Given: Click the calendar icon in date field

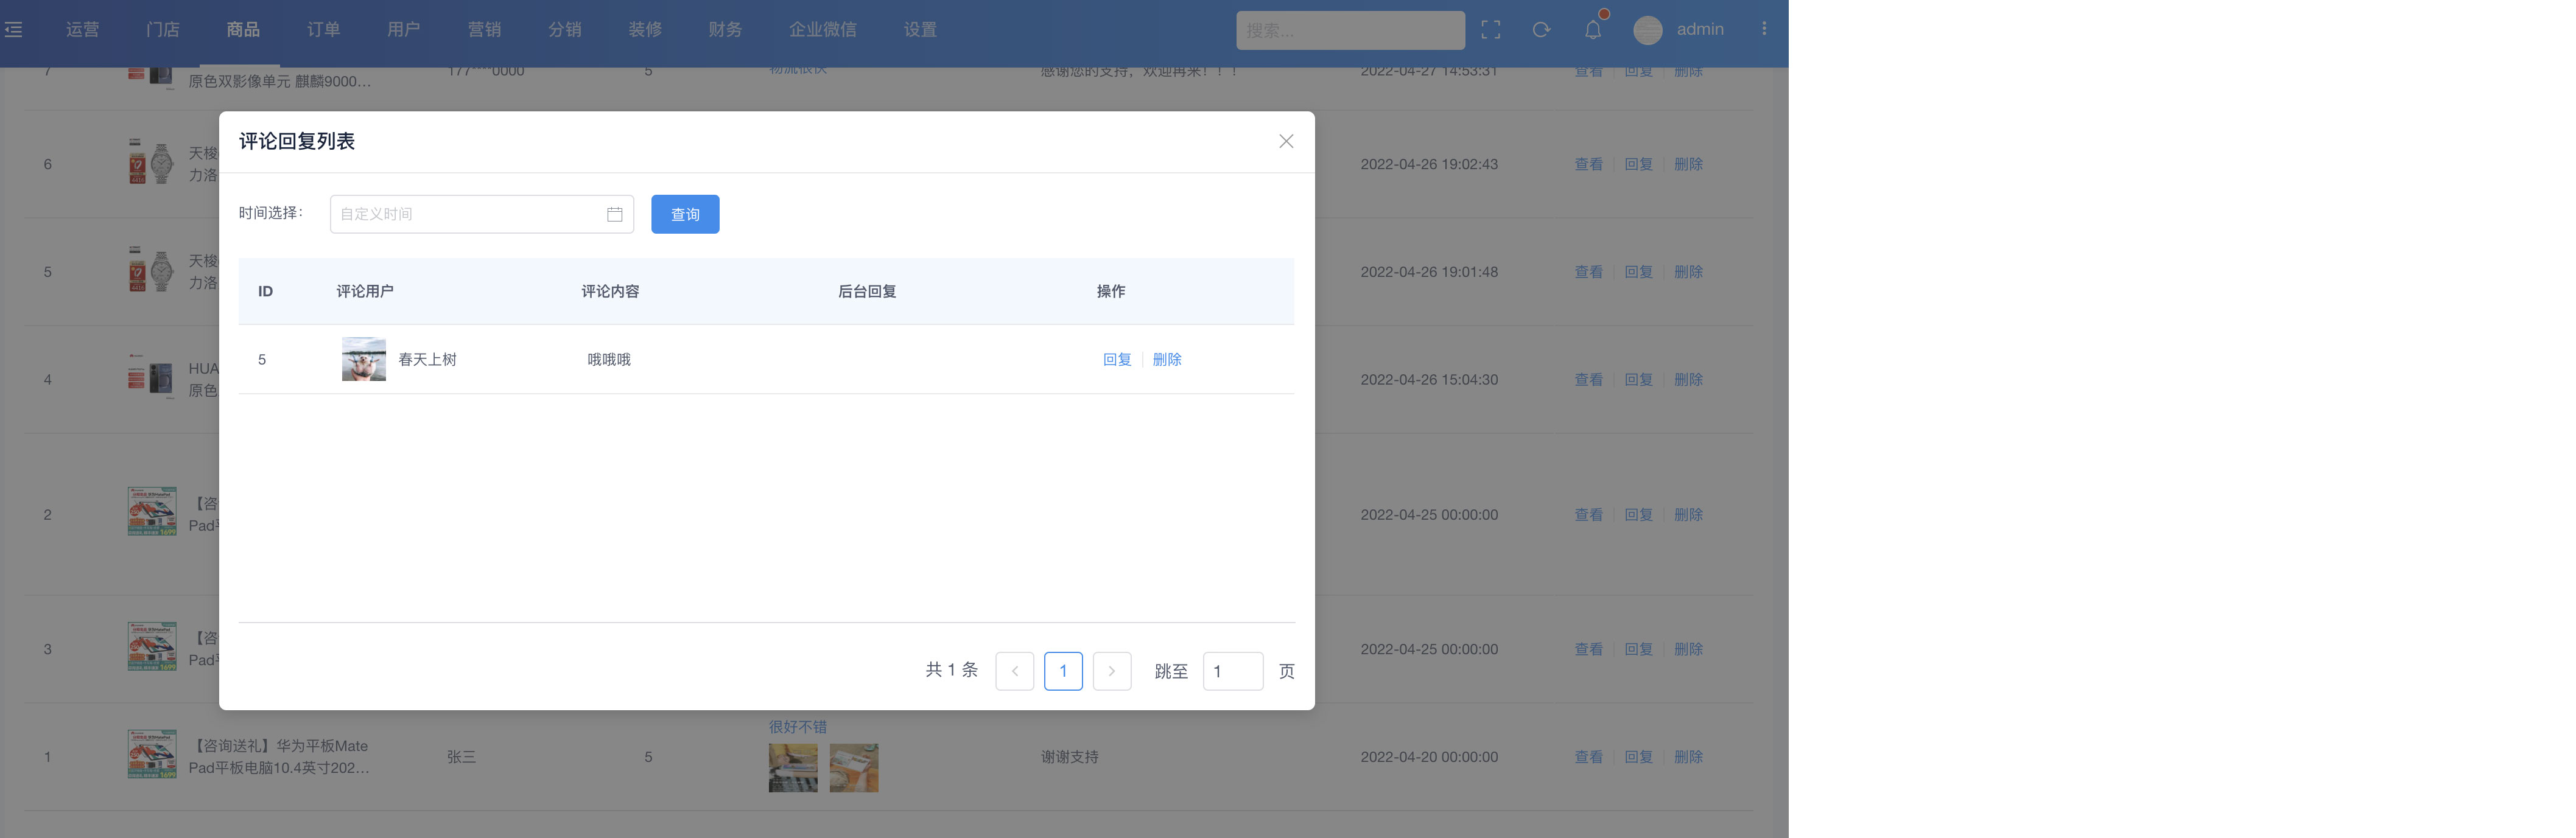Looking at the screenshot, I should point(614,214).
